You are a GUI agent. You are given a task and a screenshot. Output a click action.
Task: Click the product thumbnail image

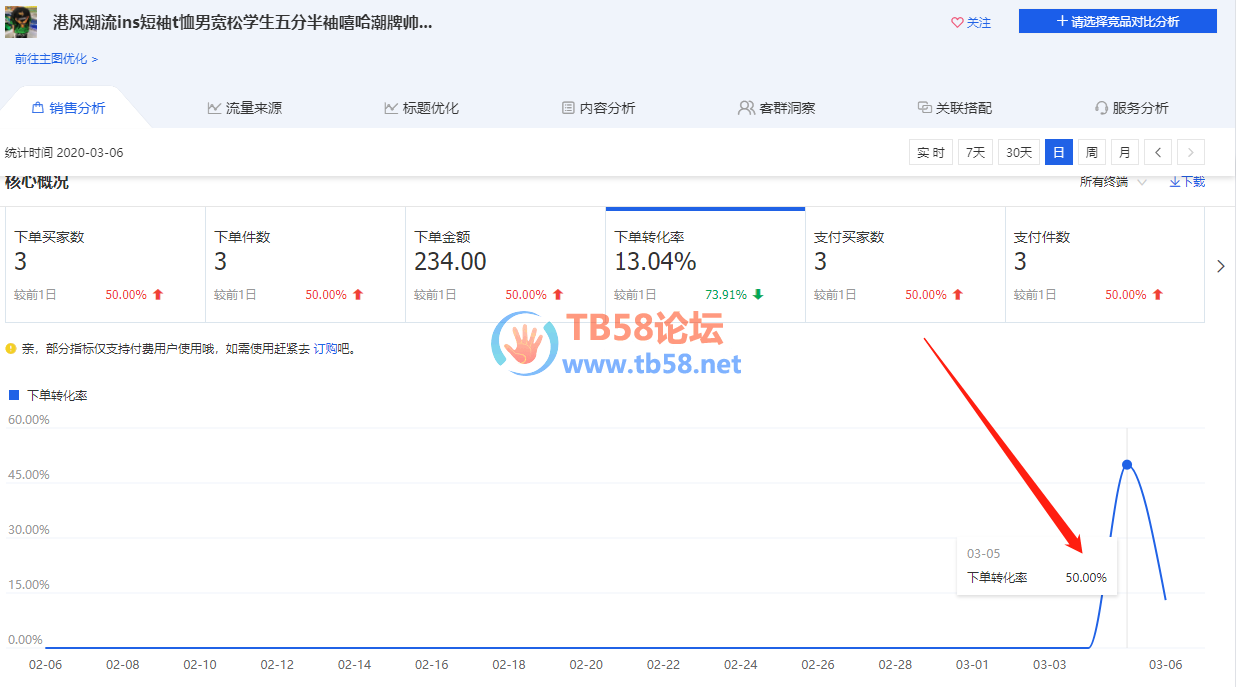21,22
